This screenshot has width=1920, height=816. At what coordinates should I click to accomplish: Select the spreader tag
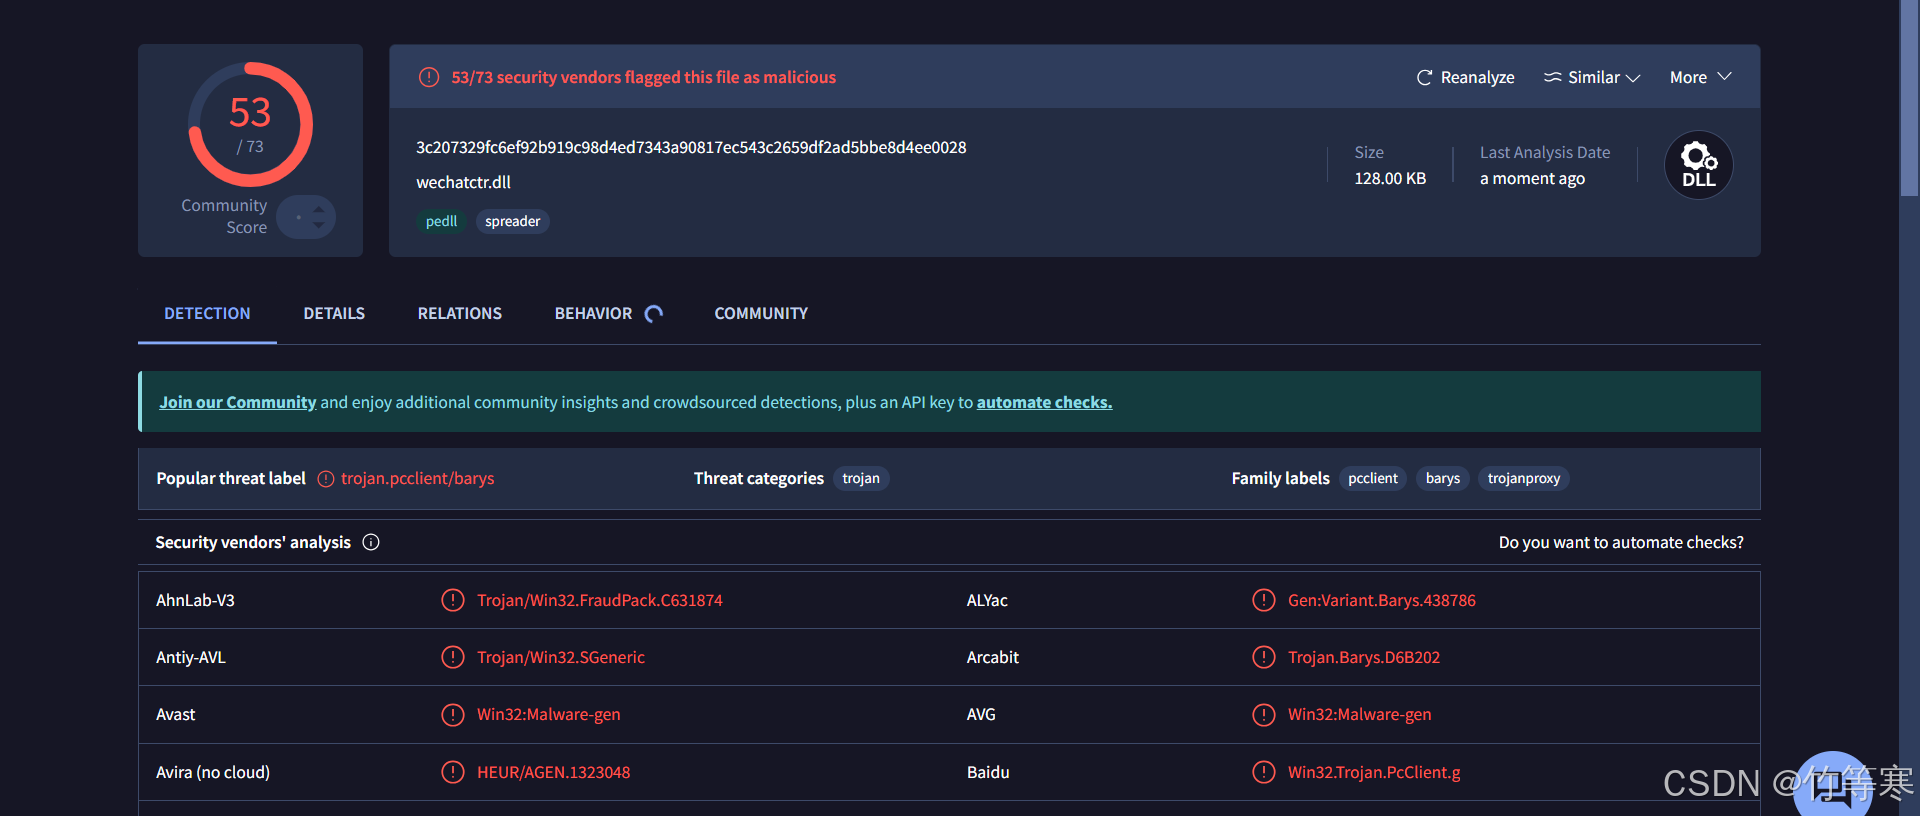(x=513, y=222)
